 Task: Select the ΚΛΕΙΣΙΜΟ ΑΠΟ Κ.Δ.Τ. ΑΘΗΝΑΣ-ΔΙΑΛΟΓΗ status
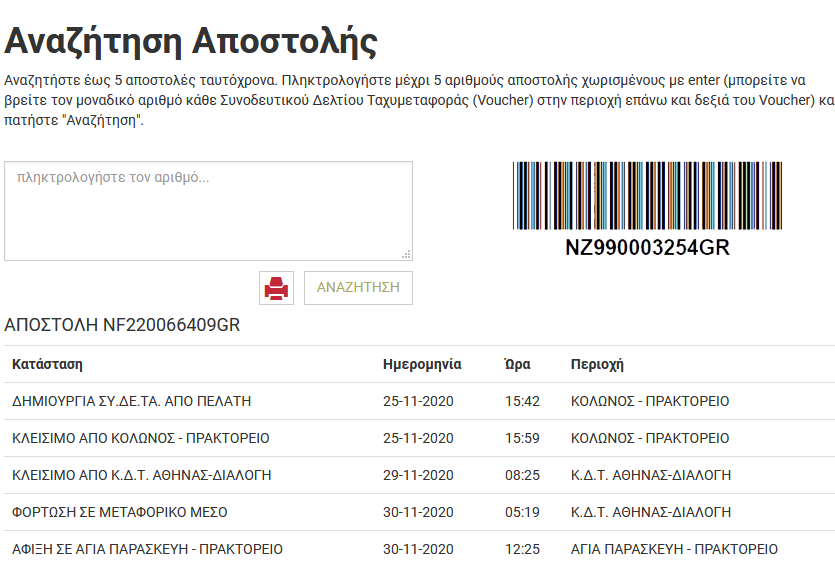[x=142, y=475]
